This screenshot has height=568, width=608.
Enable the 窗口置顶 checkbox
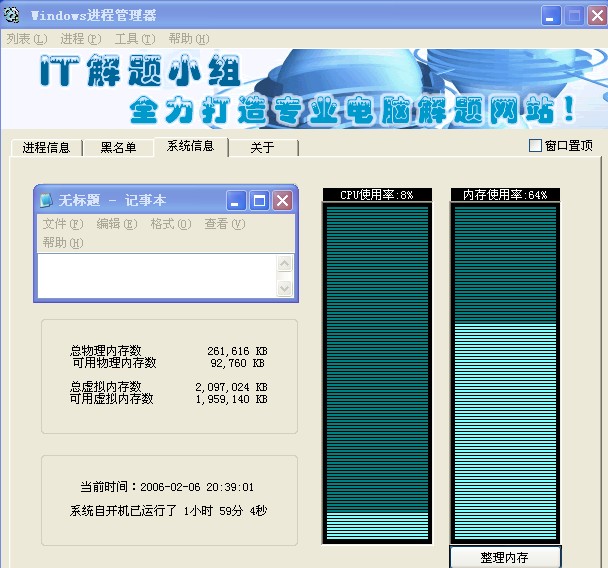pyautogui.click(x=535, y=146)
